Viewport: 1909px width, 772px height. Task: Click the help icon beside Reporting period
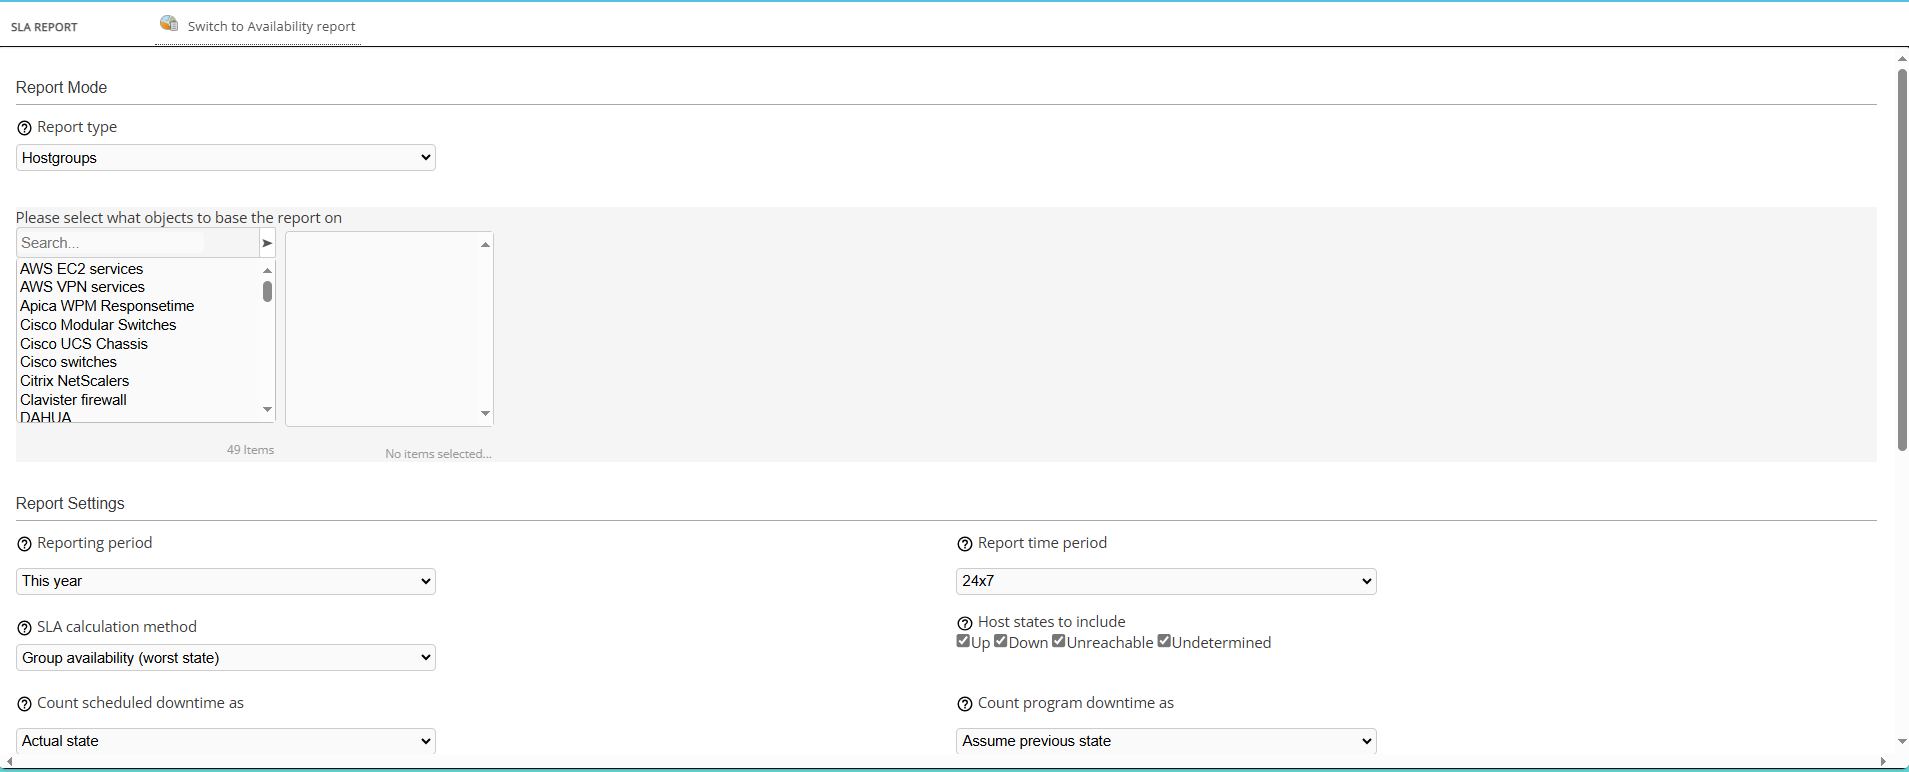pyautogui.click(x=24, y=544)
